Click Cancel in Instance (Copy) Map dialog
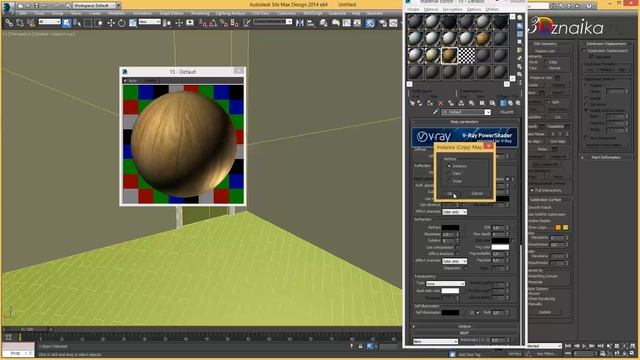The image size is (640, 360). coord(477,193)
